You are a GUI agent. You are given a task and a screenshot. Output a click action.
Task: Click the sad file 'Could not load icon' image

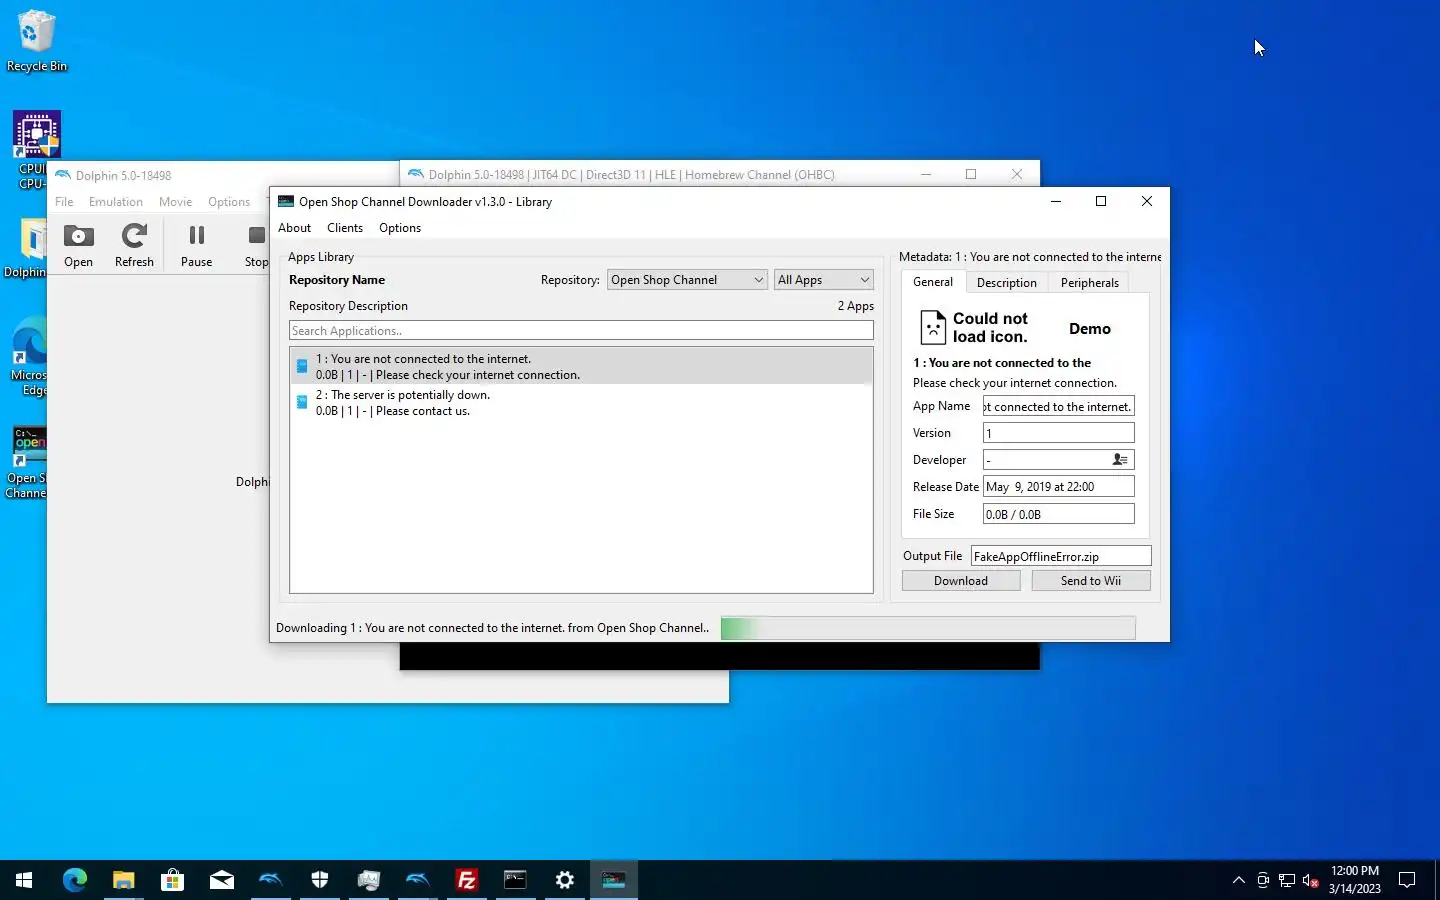point(932,327)
